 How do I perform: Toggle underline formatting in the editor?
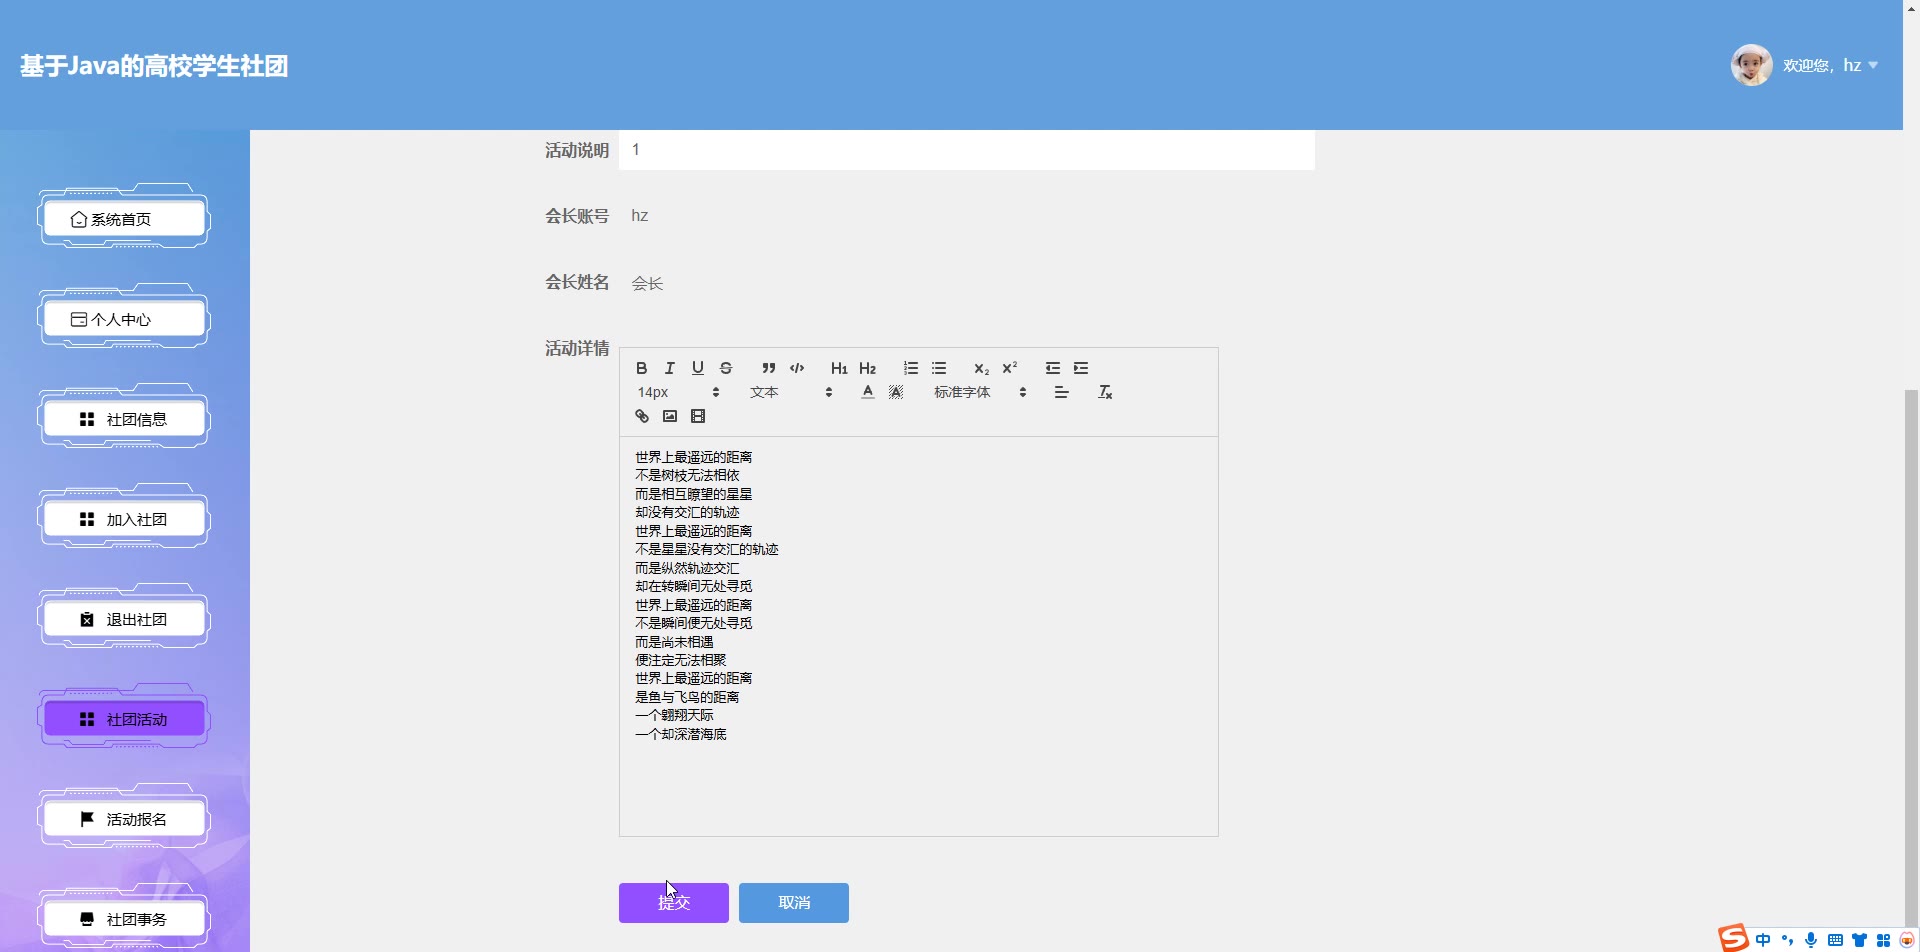tap(698, 368)
